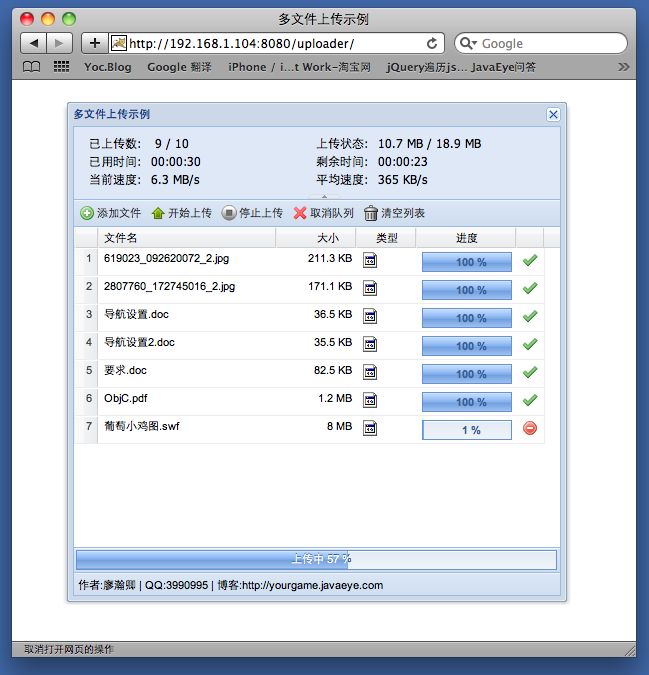This screenshot has width=649, height=675.
Task: Select row 葡萄小鸡图.swf file name
Action: (142, 426)
